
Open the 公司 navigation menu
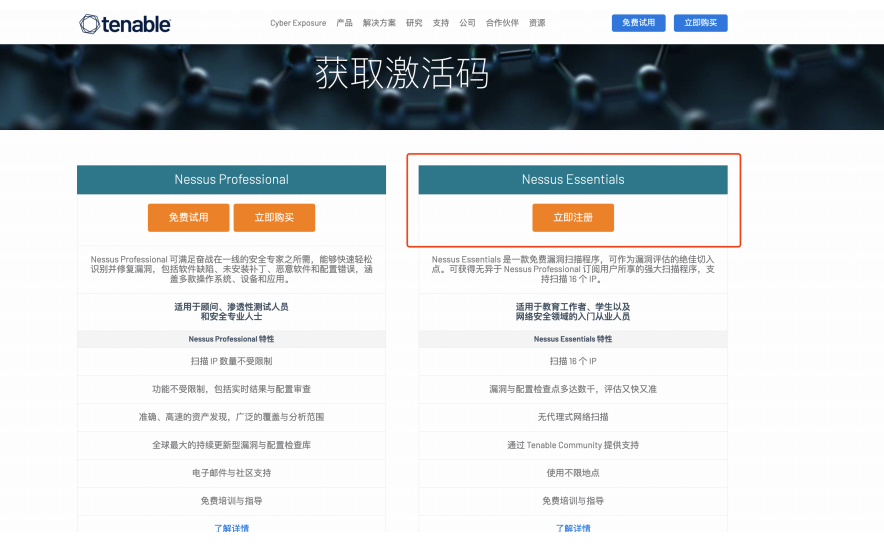pyautogui.click(x=467, y=23)
